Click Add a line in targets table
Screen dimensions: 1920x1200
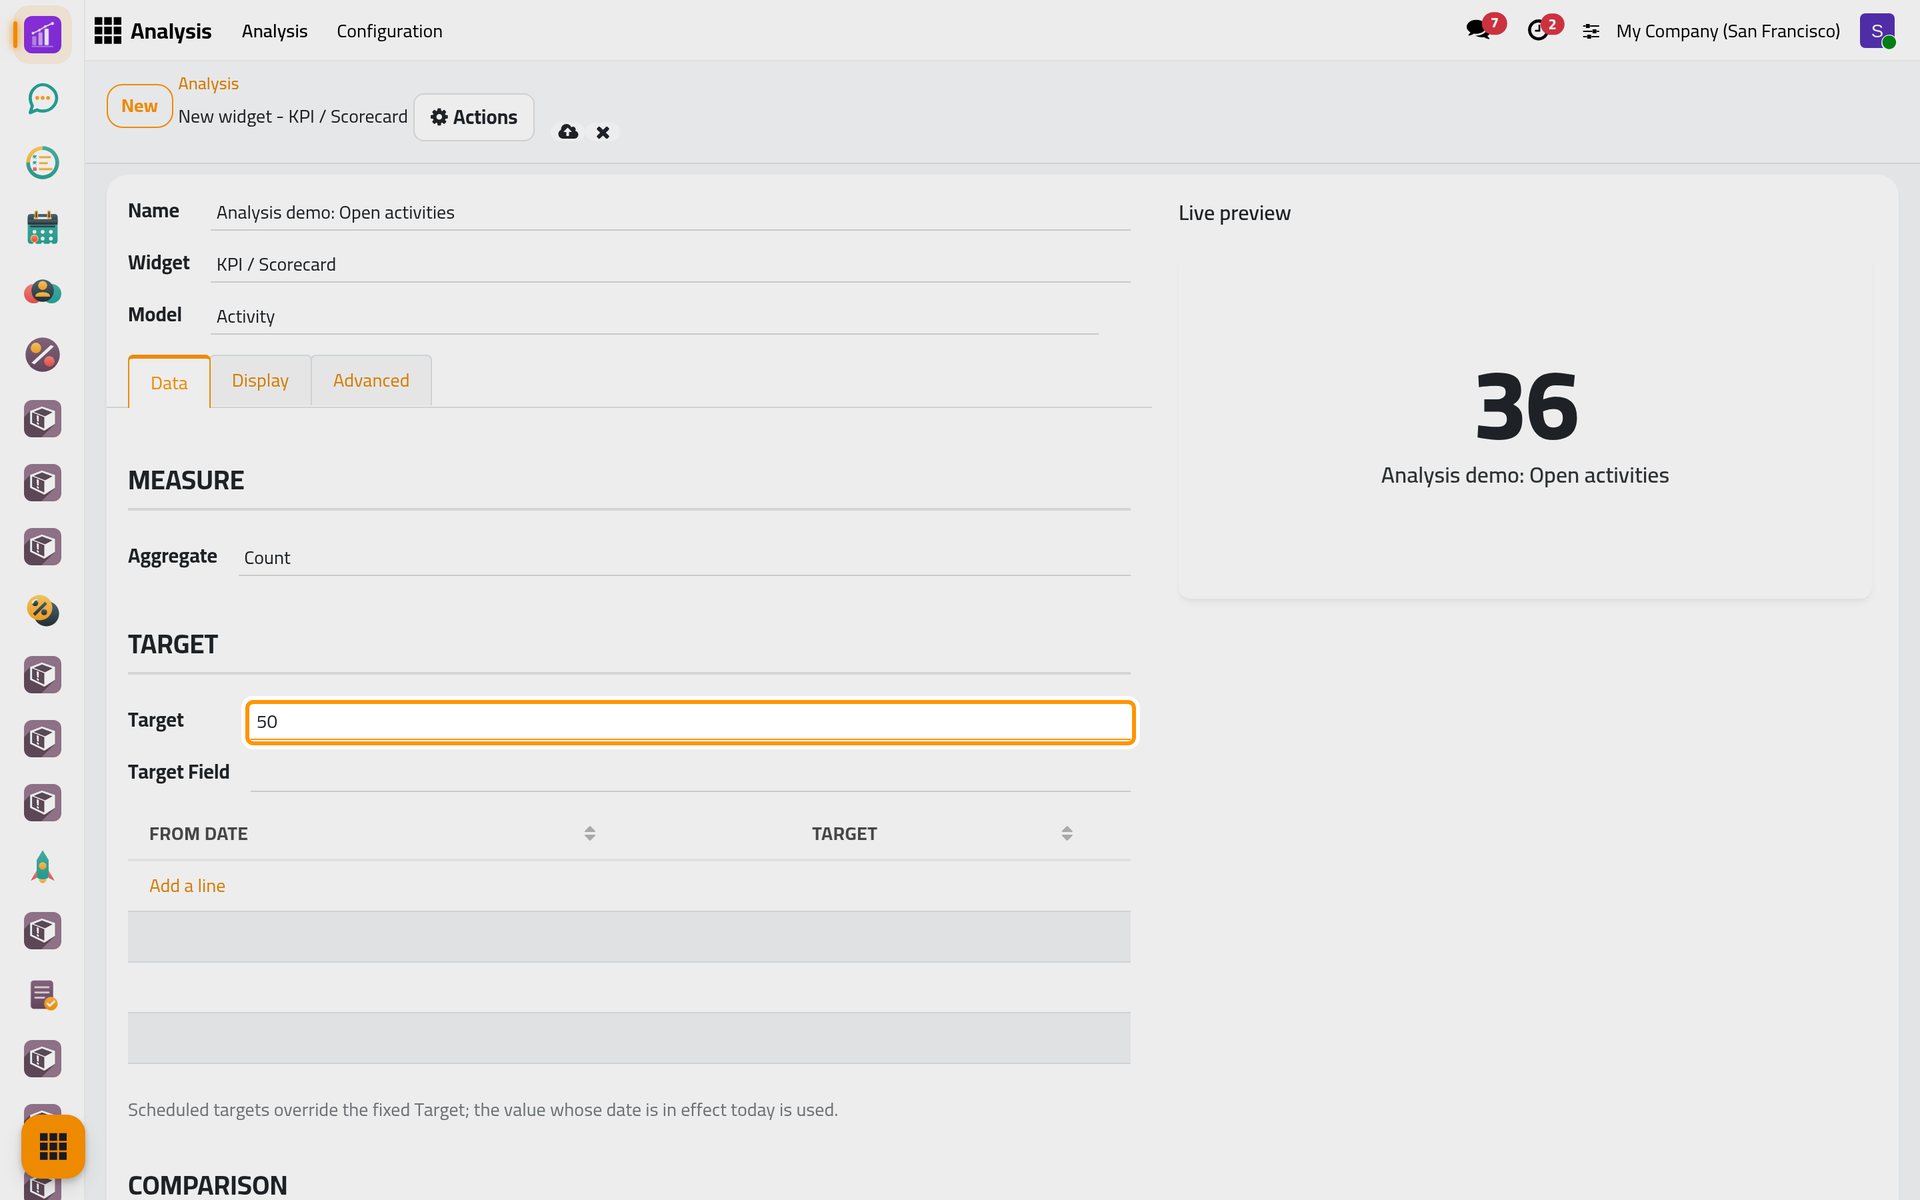coord(187,886)
